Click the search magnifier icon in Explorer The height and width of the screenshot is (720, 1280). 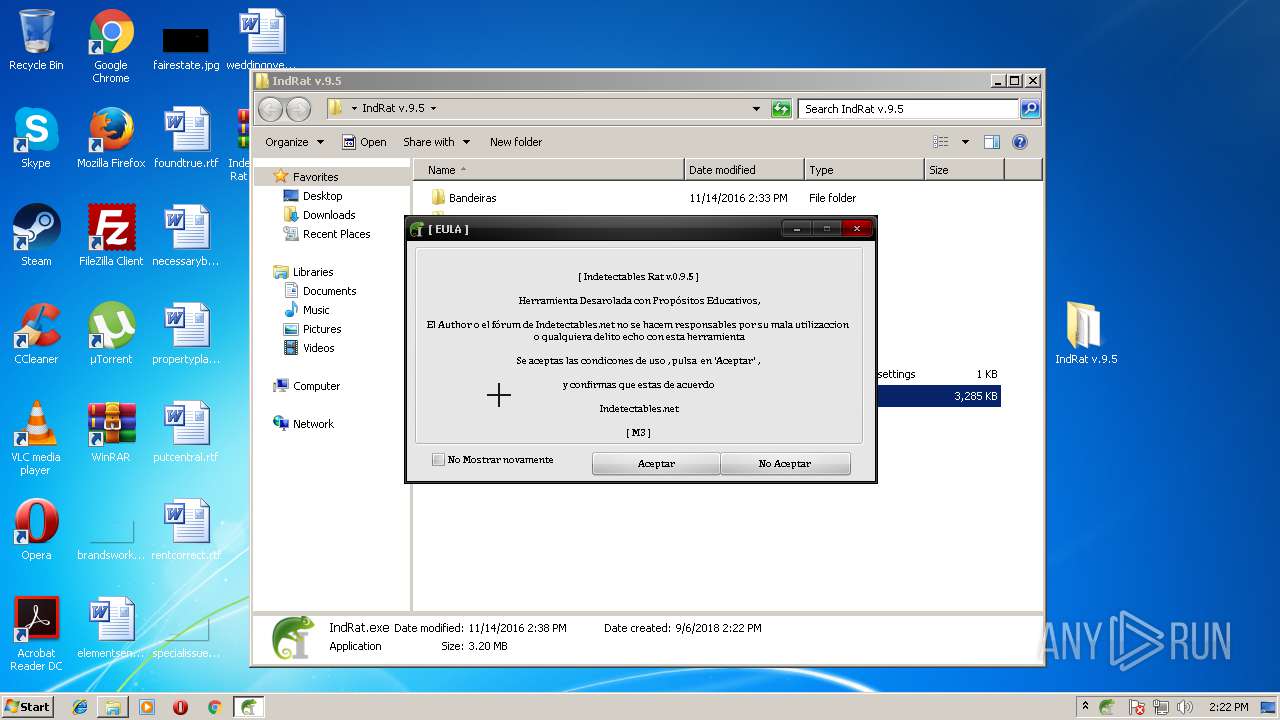click(x=1029, y=109)
